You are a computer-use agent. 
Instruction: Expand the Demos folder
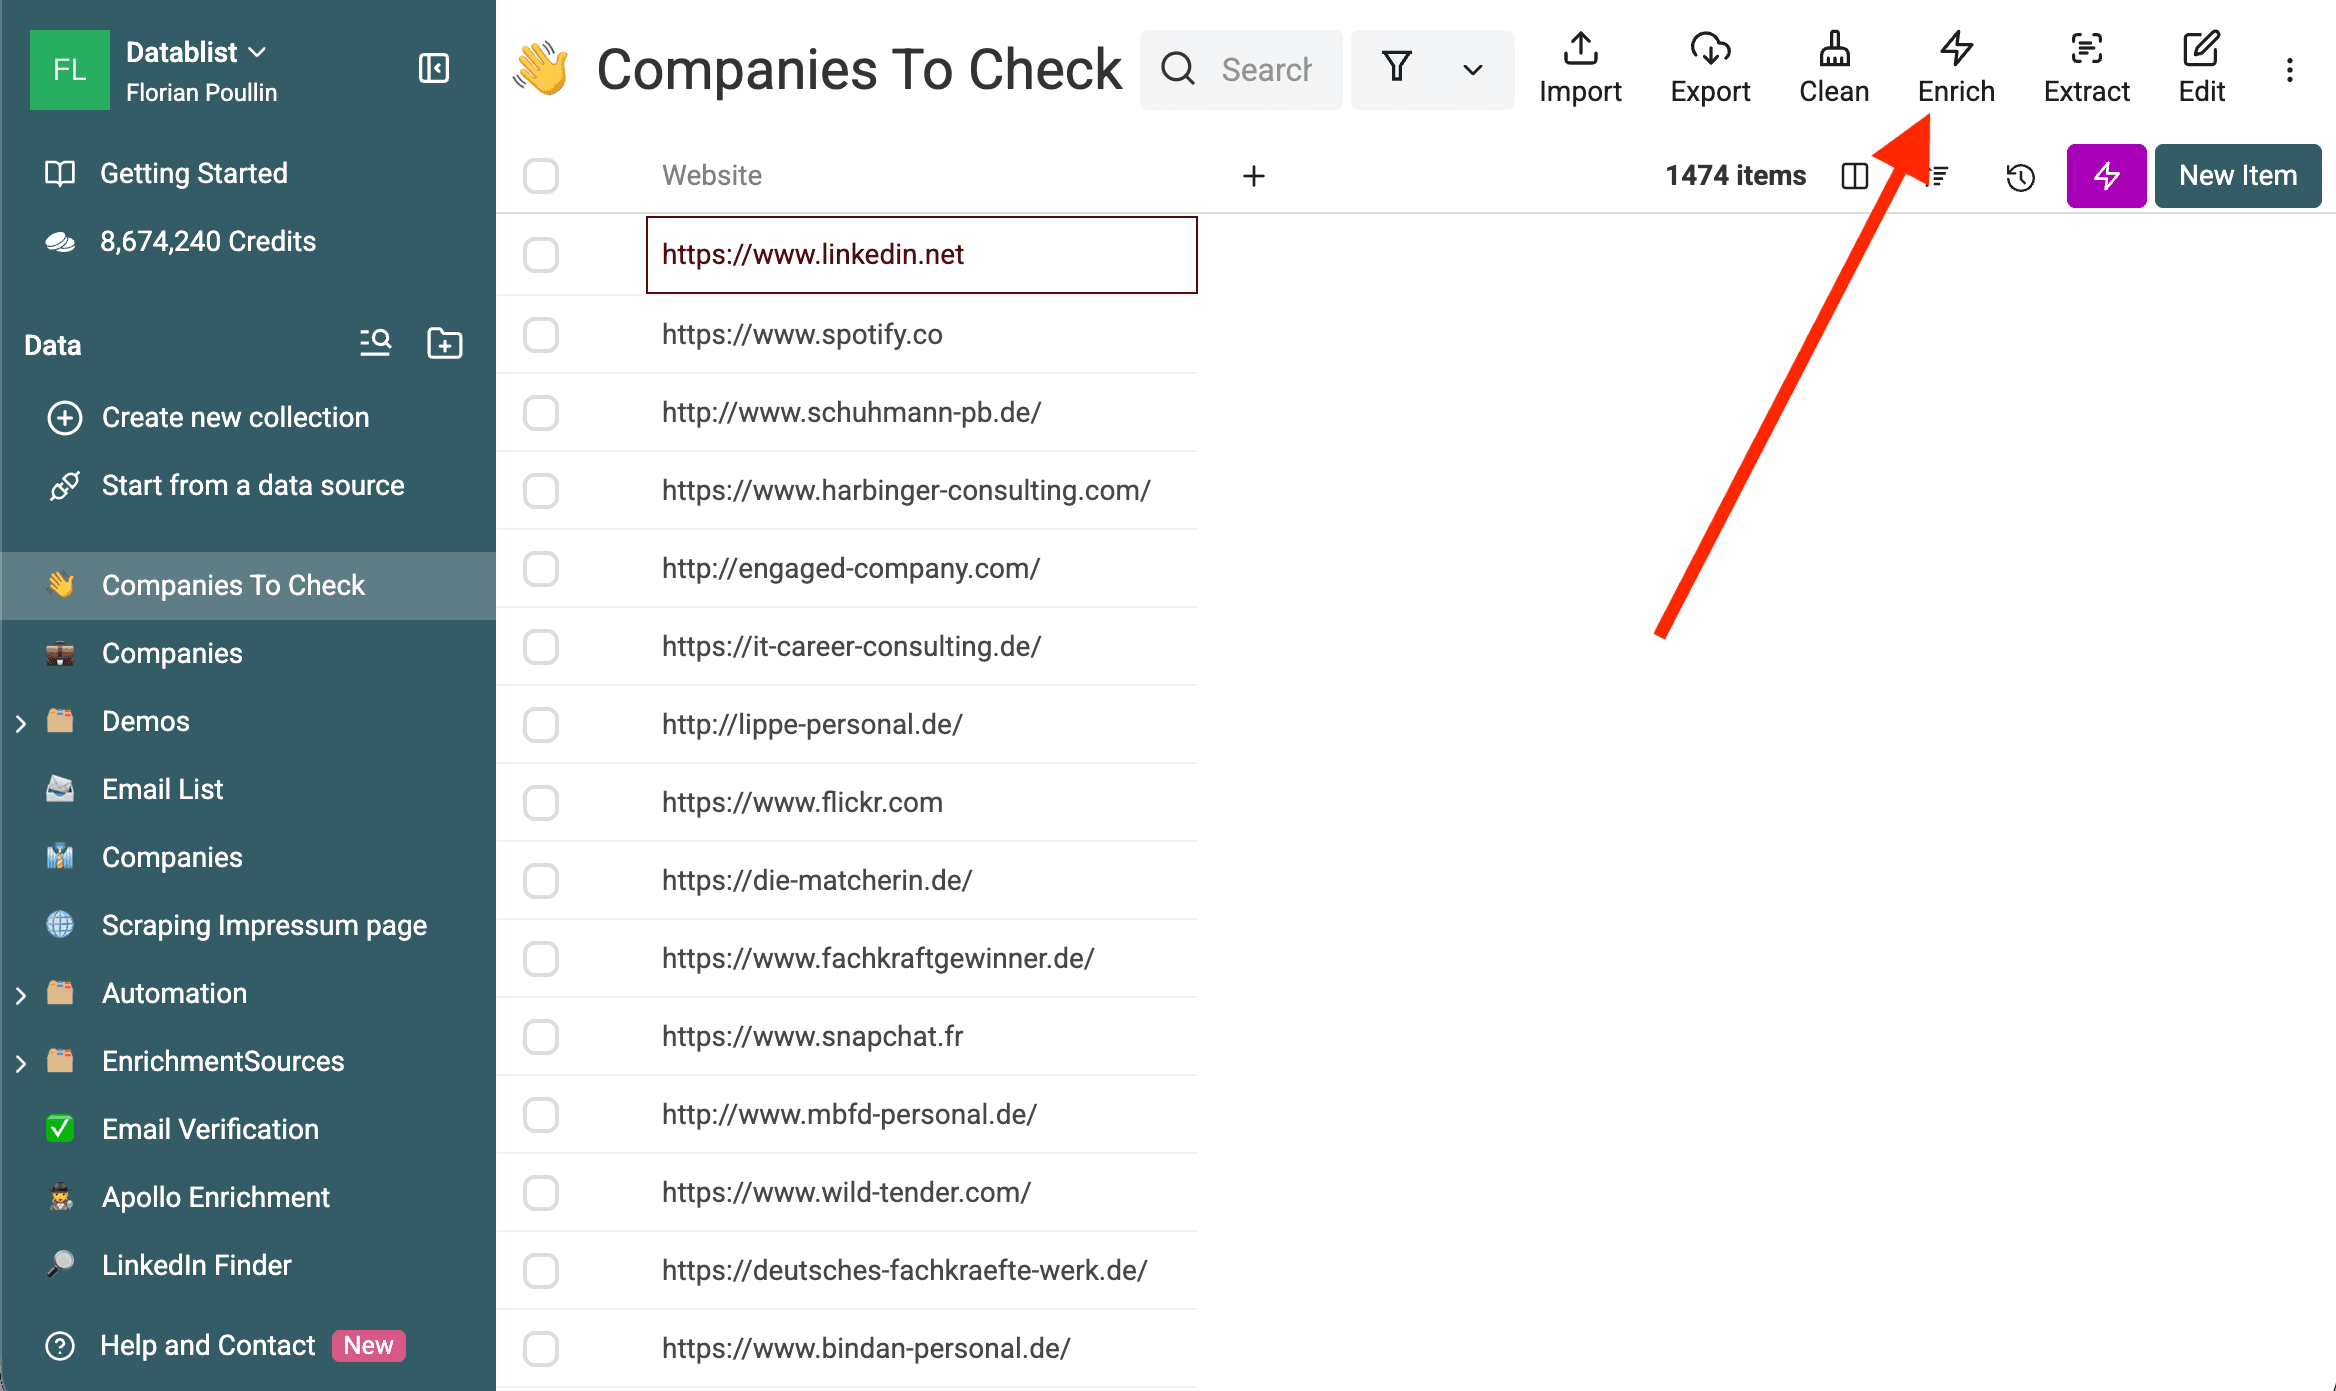[x=22, y=721]
